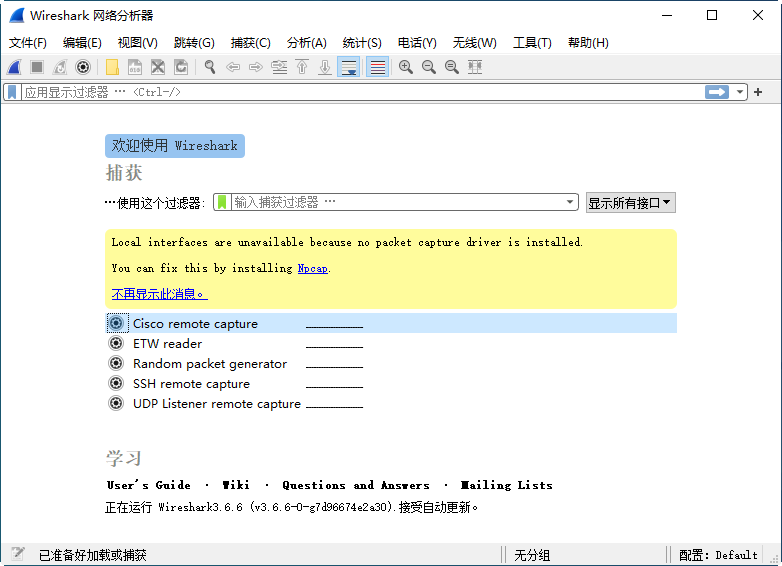
Task: Click gear icon beside SSH remote capture
Action: click(116, 383)
